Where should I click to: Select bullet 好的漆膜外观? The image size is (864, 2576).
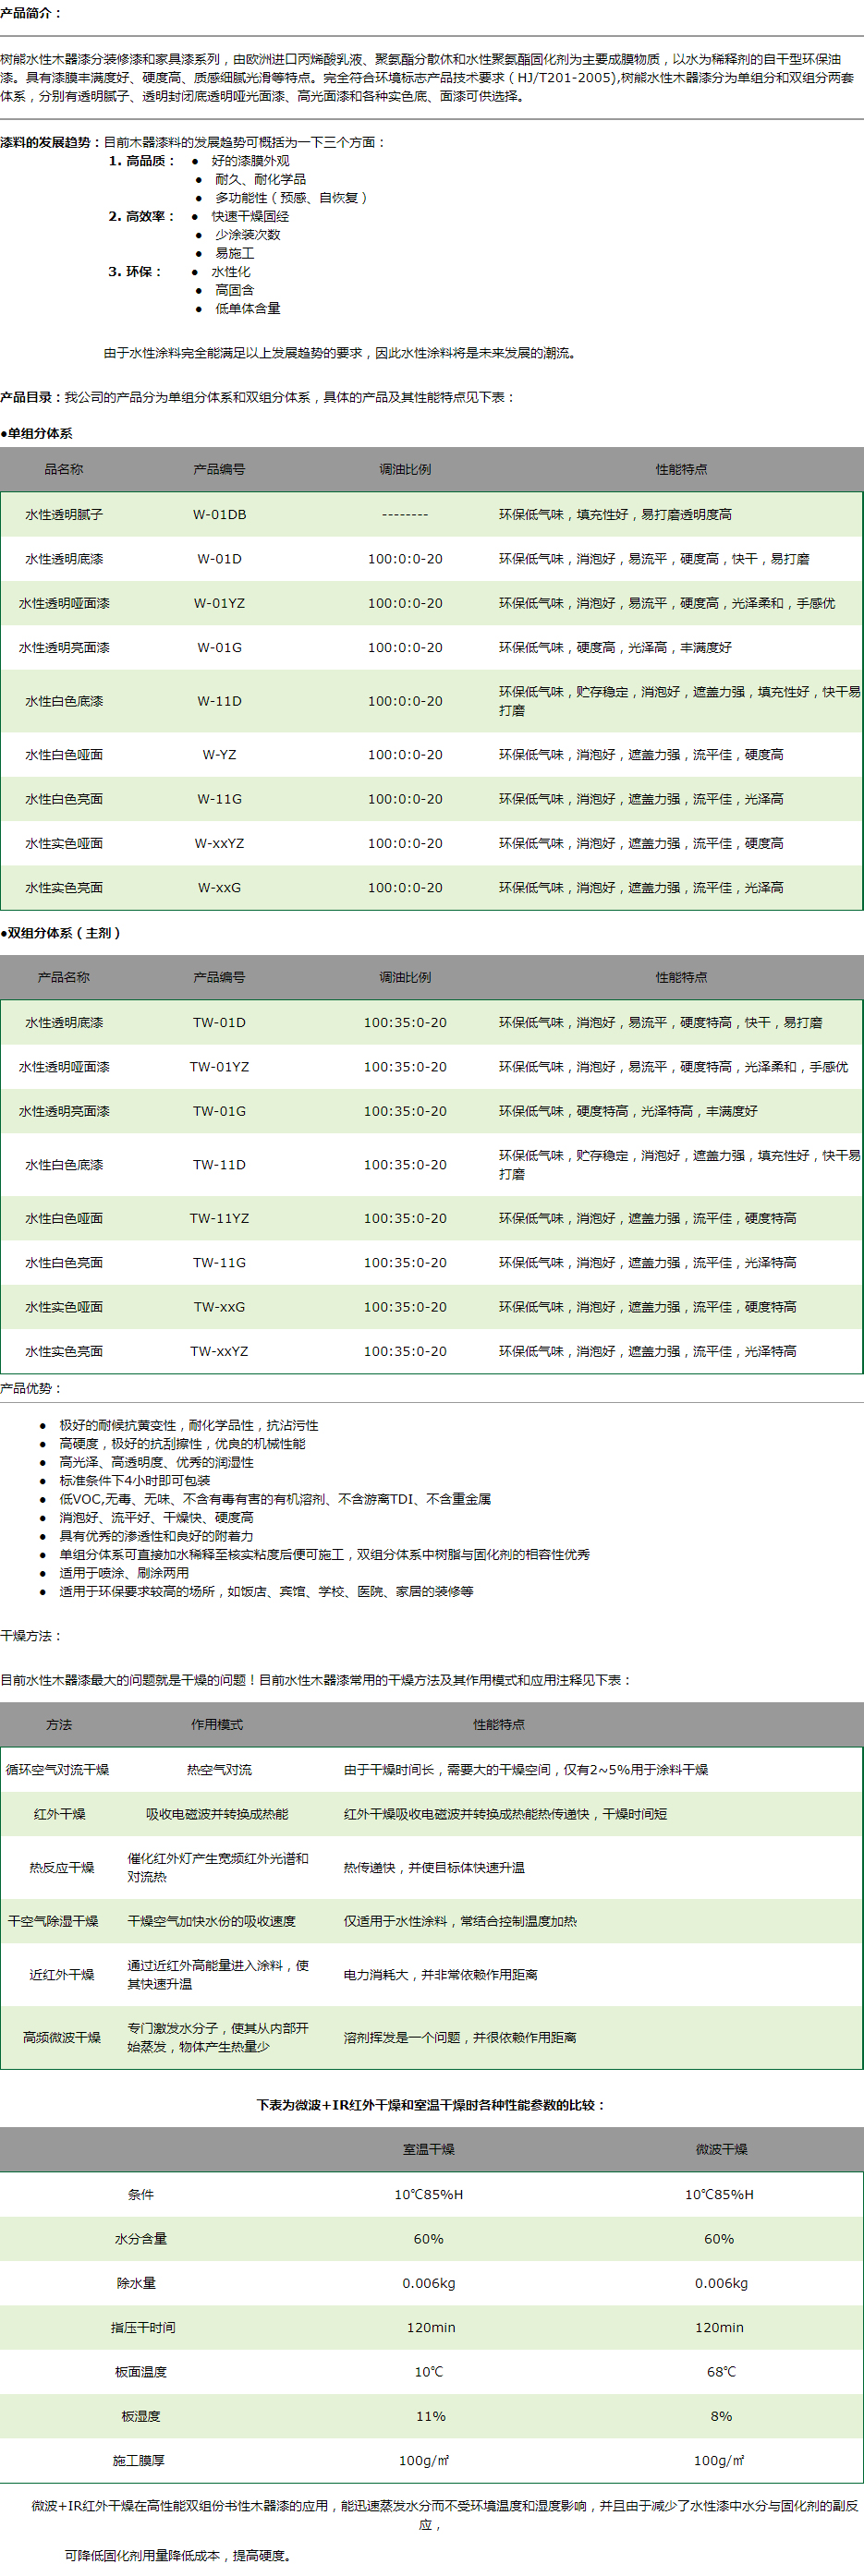tap(250, 161)
